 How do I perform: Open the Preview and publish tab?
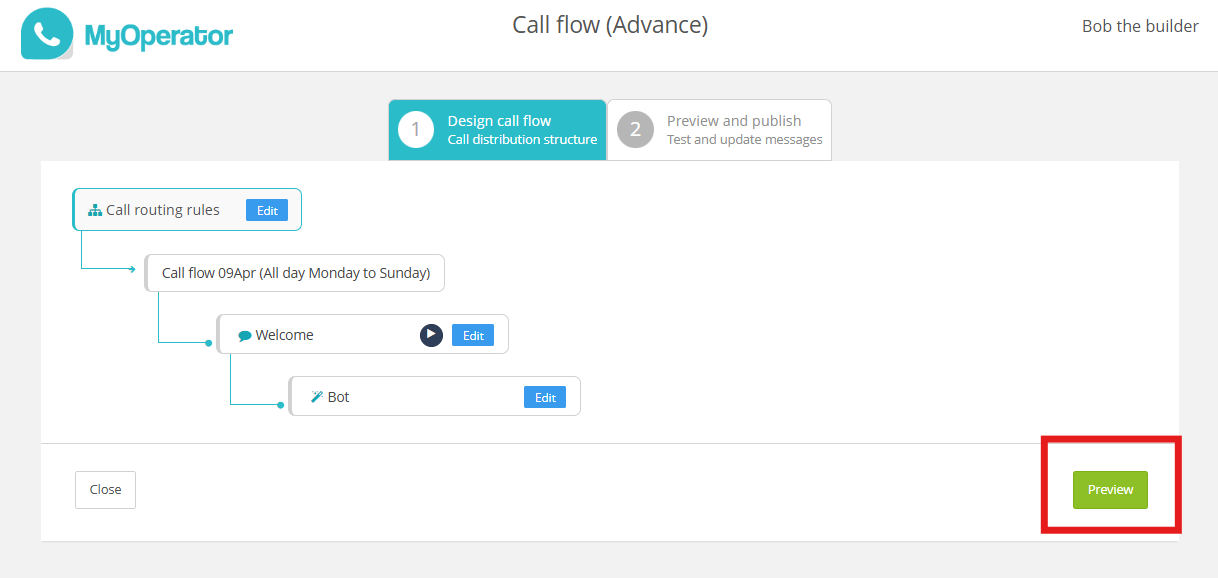[744, 130]
